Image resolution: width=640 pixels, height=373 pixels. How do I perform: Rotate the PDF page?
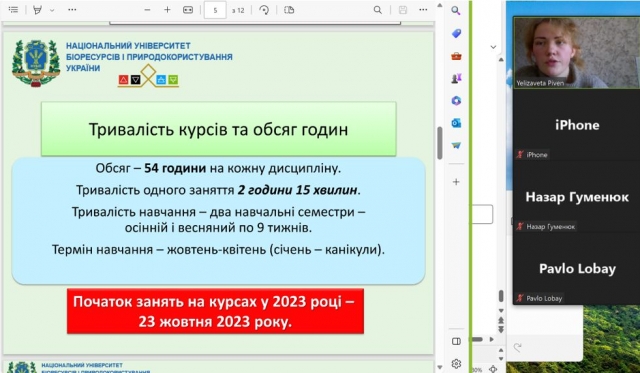tap(264, 10)
